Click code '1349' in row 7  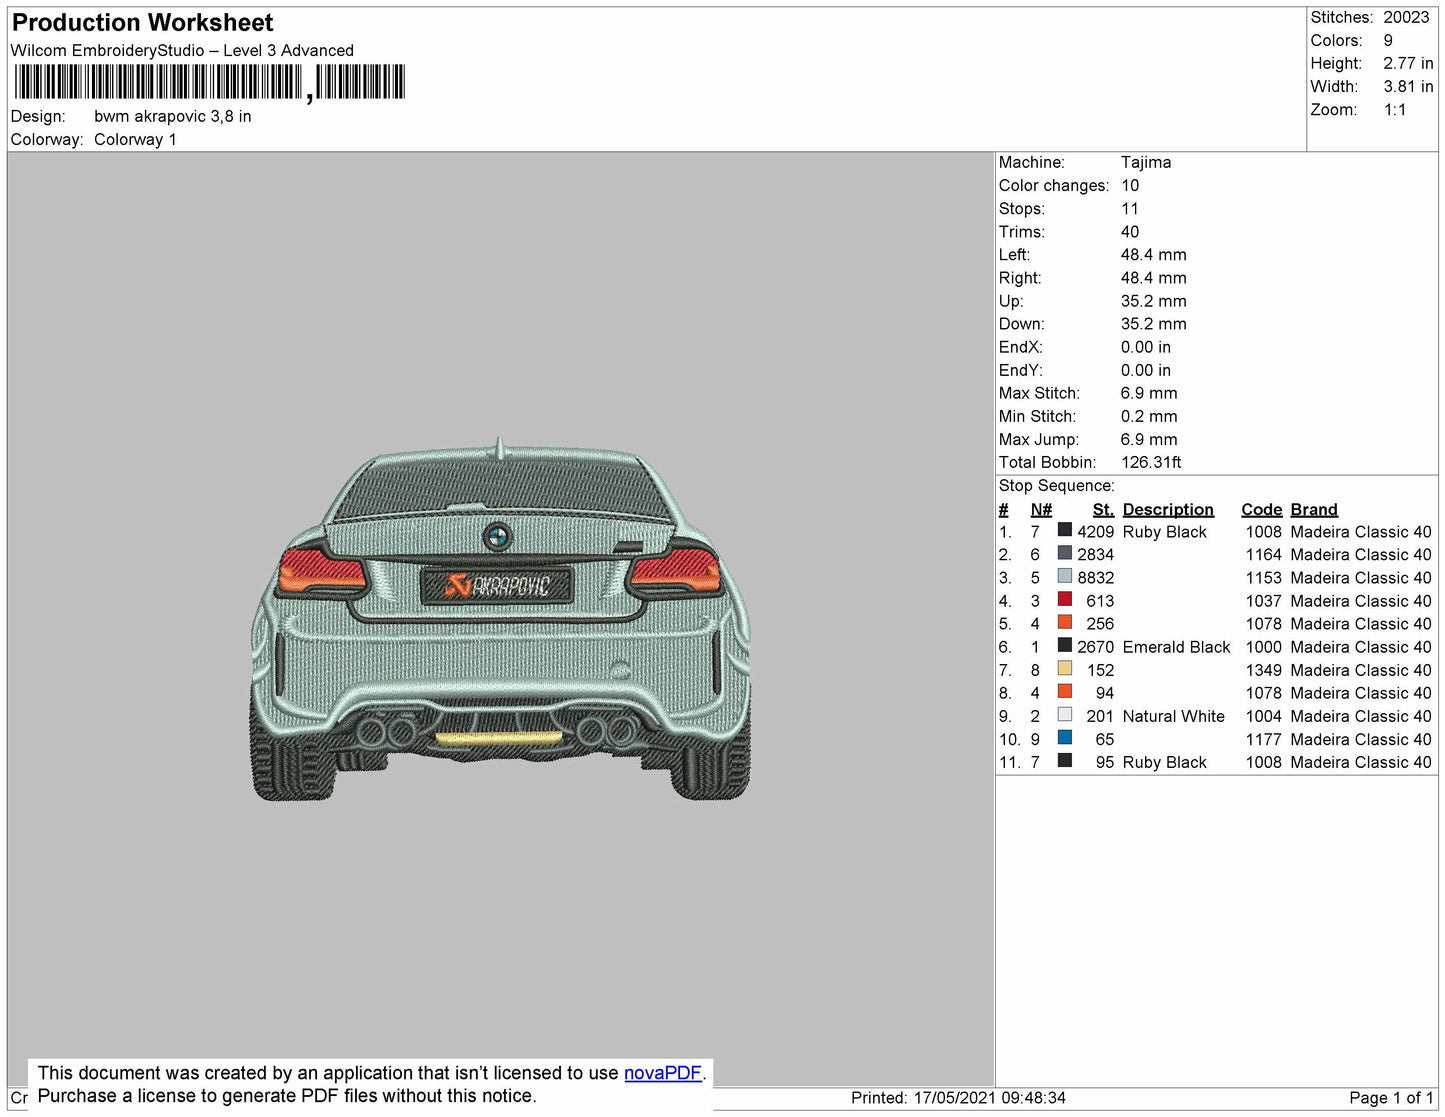pos(1263,670)
